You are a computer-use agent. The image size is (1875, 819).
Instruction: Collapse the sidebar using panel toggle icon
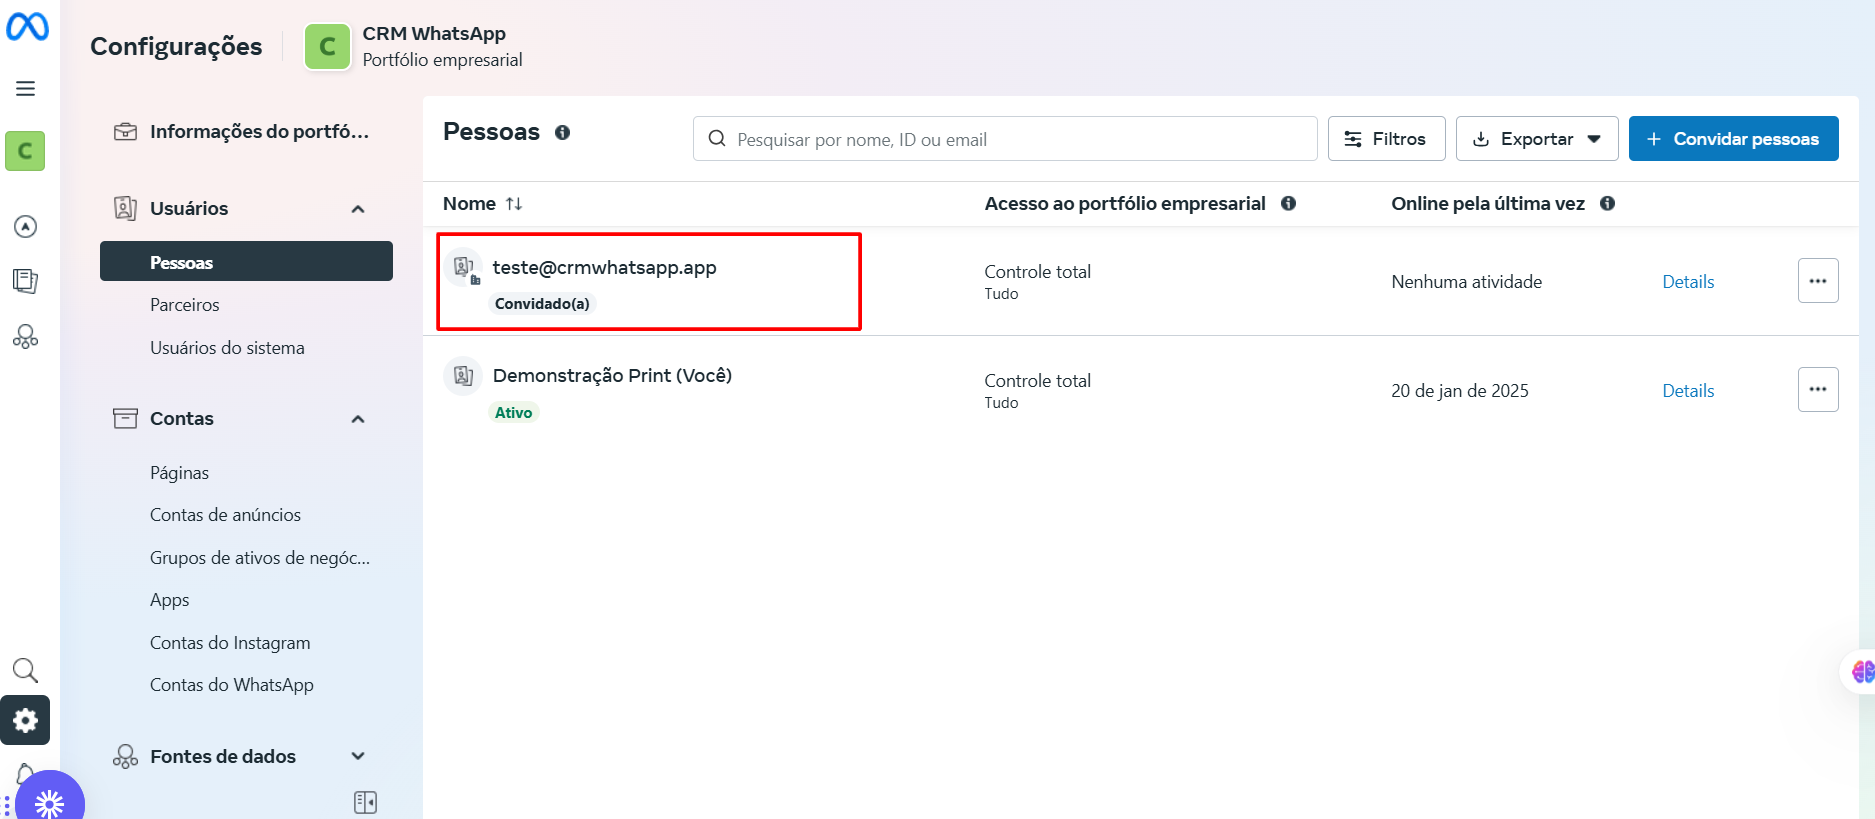[x=365, y=802]
